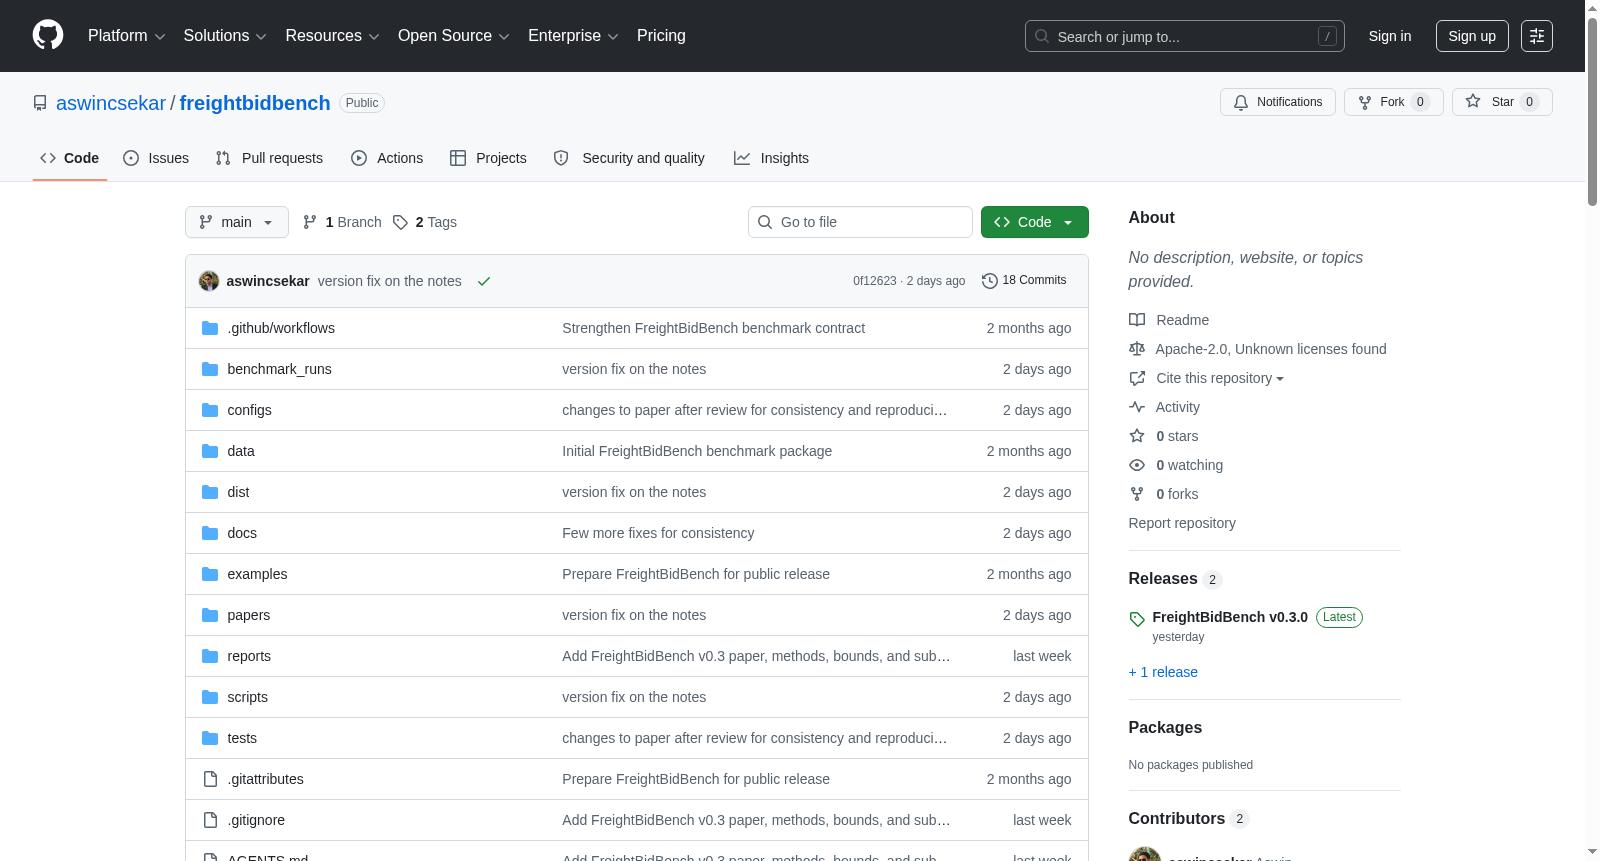Switch to the Insights tab

771,158
